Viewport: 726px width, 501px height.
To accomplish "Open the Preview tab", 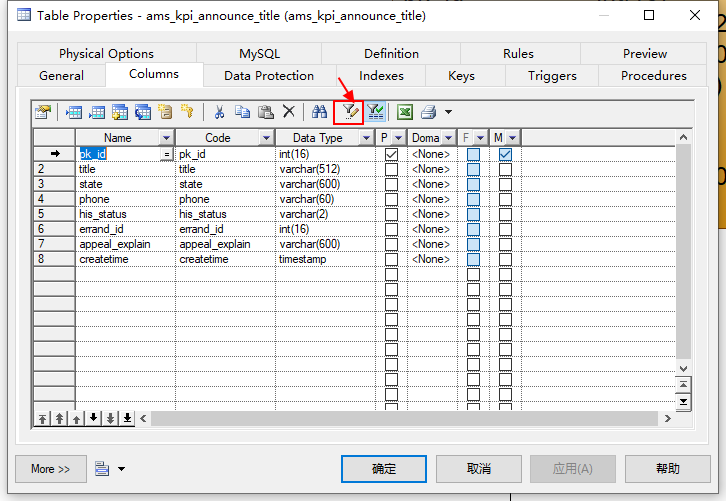I will pyautogui.click(x=645, y=54).
